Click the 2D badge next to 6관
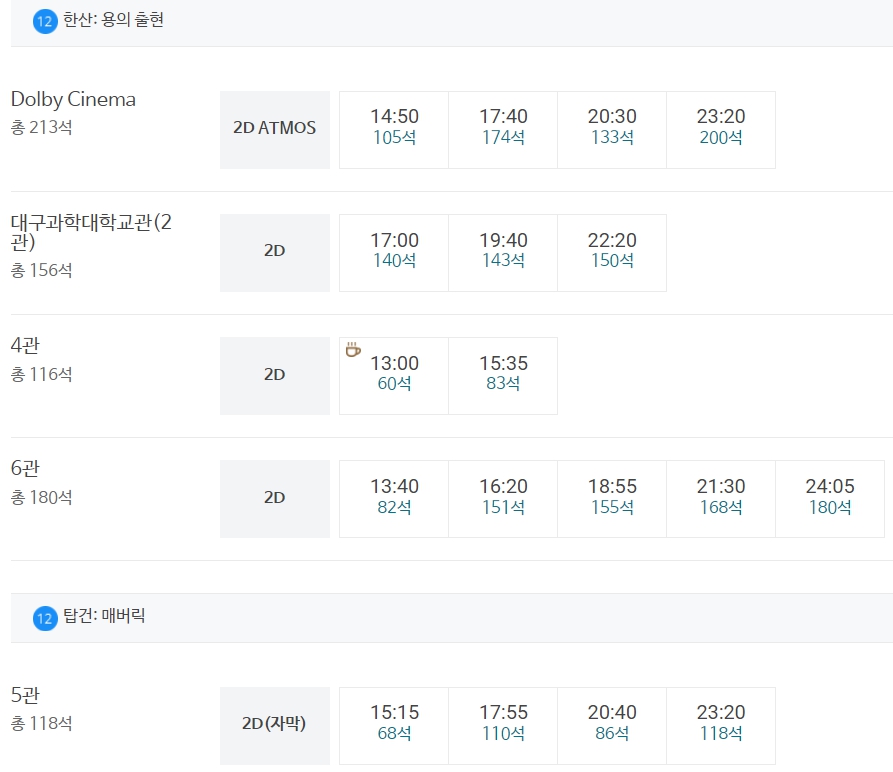The image size is (893, 772). 274,498
